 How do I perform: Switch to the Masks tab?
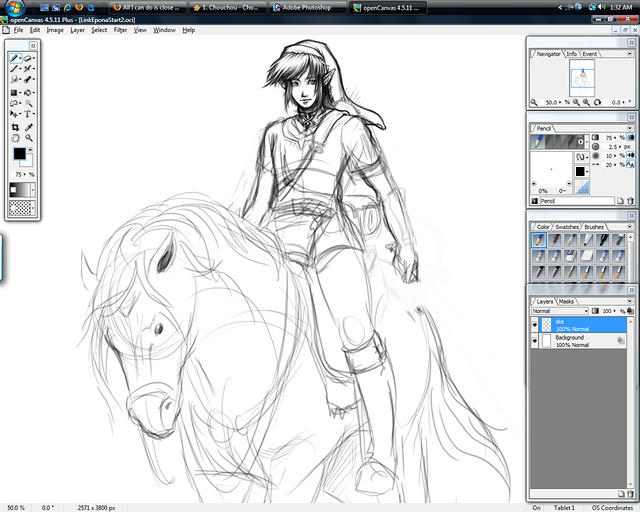[x=566, y=301]
